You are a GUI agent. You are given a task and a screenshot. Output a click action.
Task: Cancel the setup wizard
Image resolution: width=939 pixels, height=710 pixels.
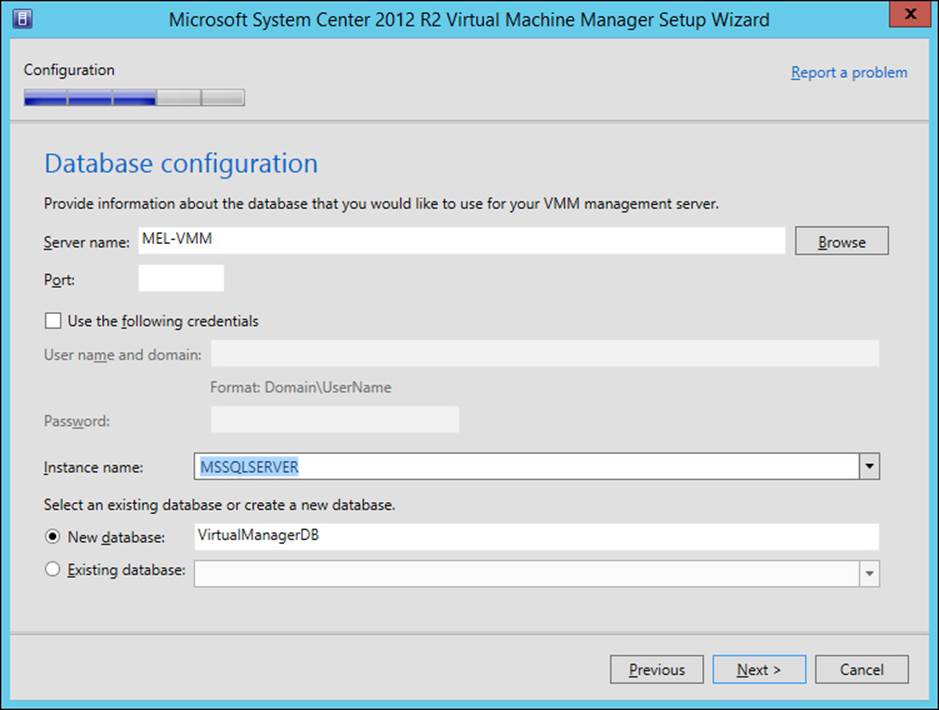[861, 669]
